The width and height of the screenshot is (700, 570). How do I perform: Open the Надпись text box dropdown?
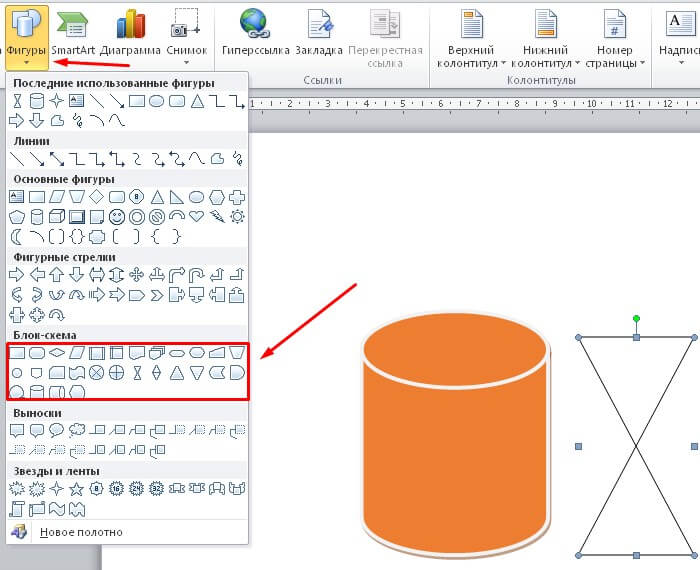tap(679, 37)
